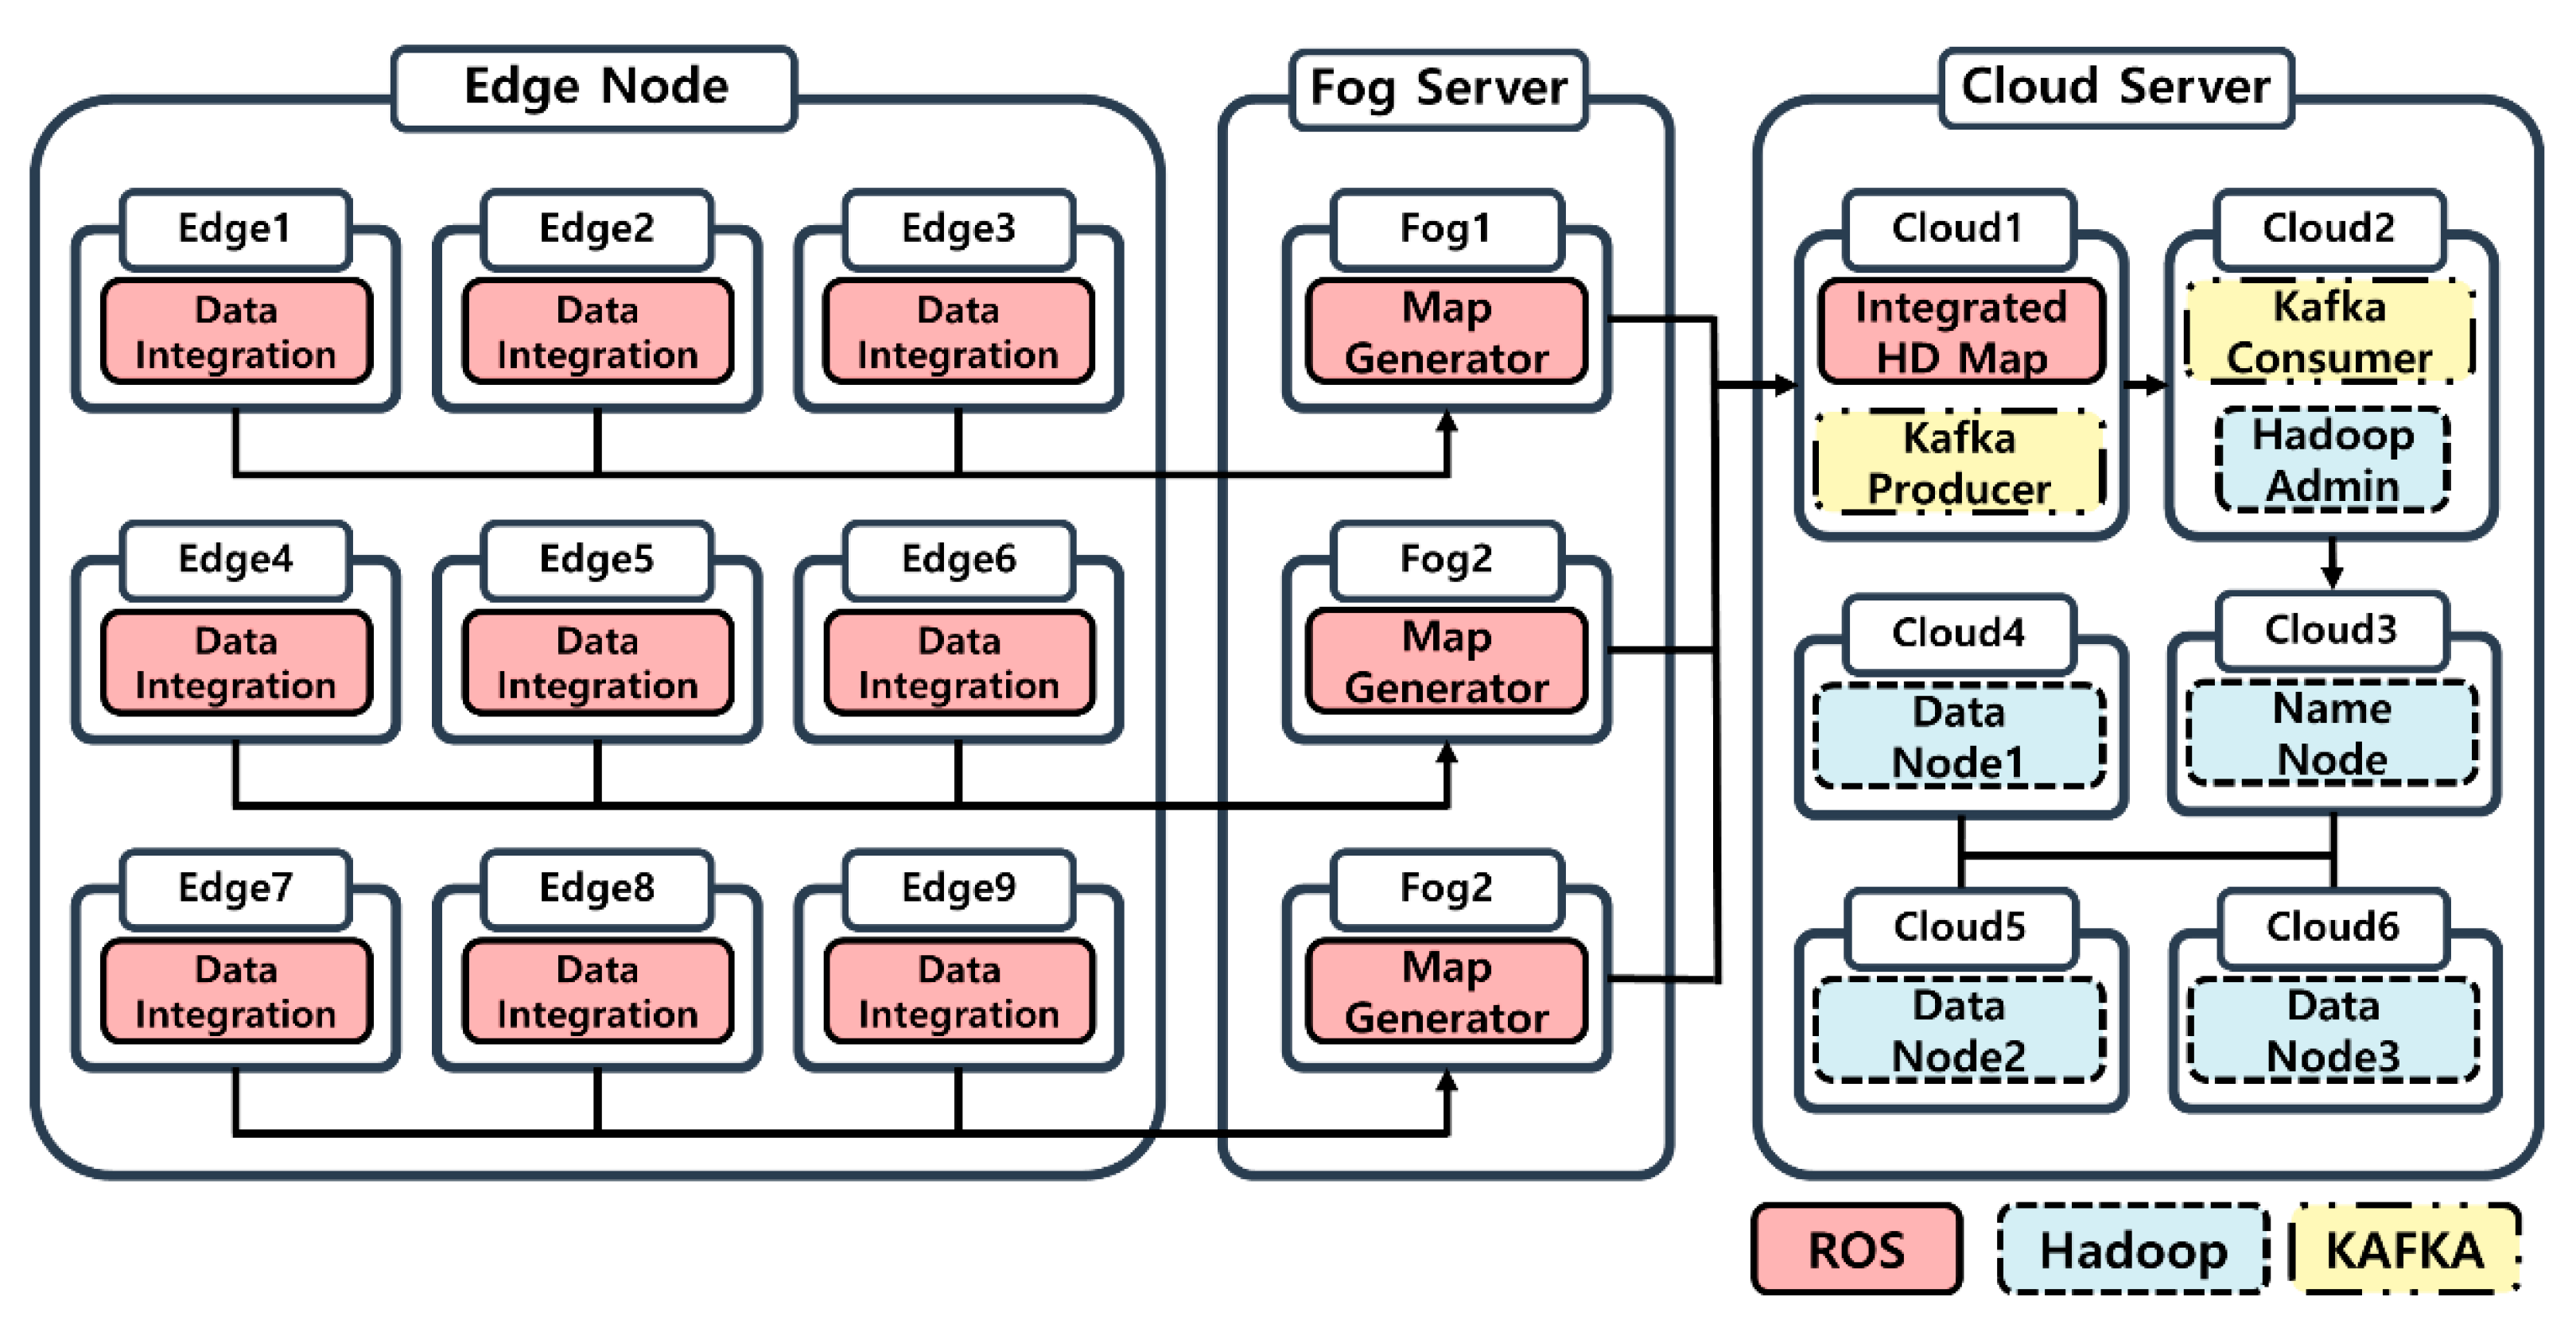Click the Edge7 label box

[235, 888]
